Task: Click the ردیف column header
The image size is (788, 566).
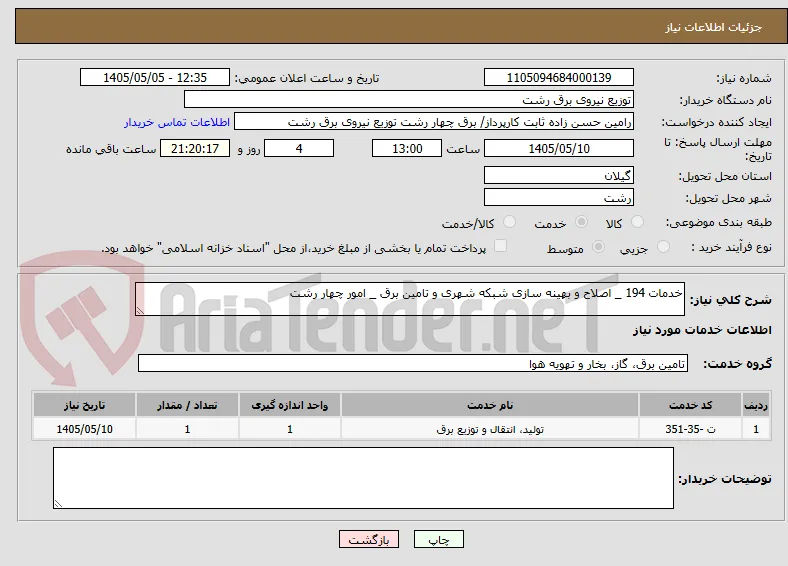Action: point(756,405)
